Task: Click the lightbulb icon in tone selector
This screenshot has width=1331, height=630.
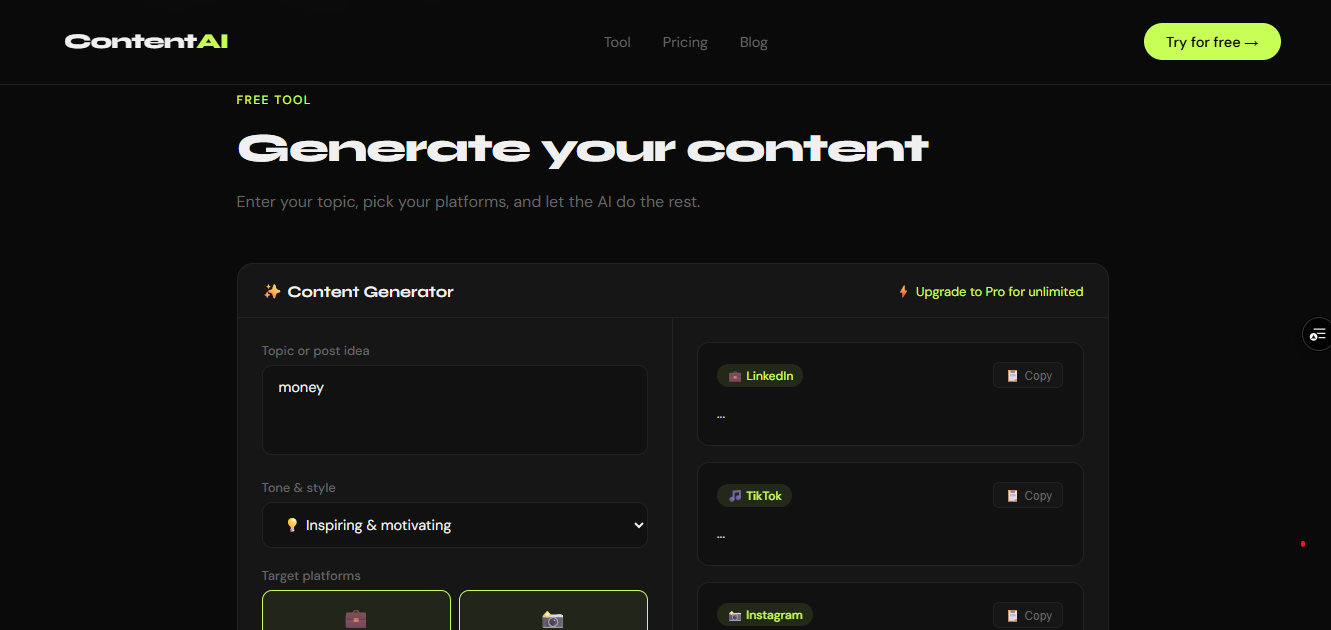Action: point(292,525)
